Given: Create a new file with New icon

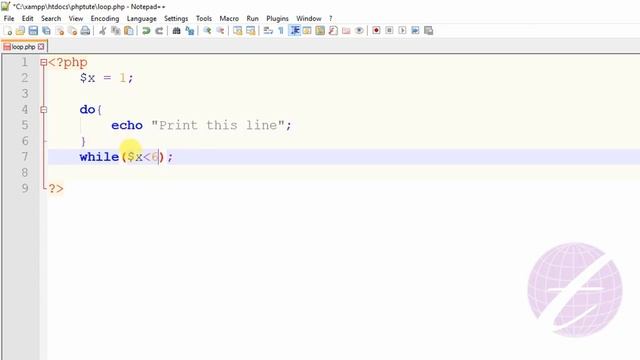Looking at the screenshot, I should click(x=7, y=31).
